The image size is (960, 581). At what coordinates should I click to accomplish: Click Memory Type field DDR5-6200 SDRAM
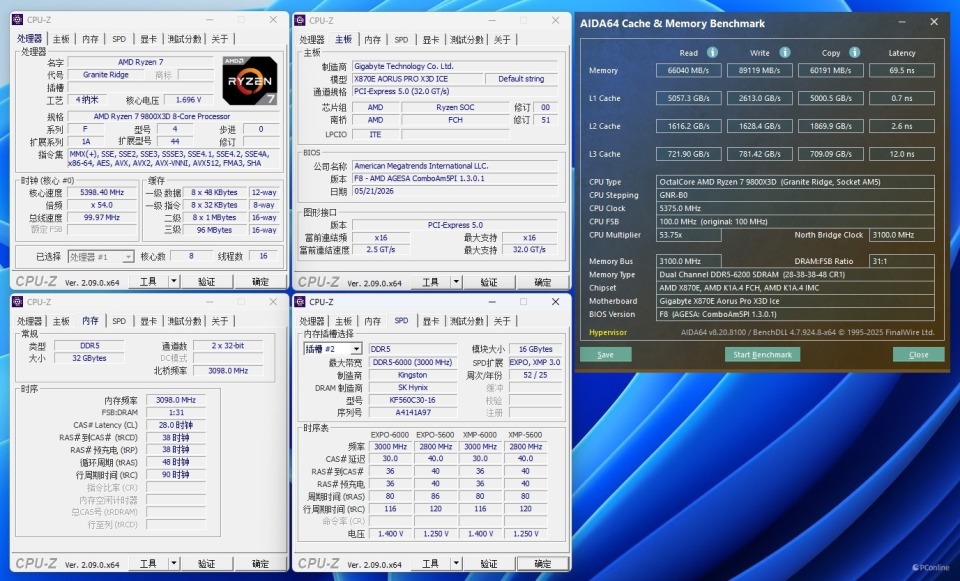795,274
